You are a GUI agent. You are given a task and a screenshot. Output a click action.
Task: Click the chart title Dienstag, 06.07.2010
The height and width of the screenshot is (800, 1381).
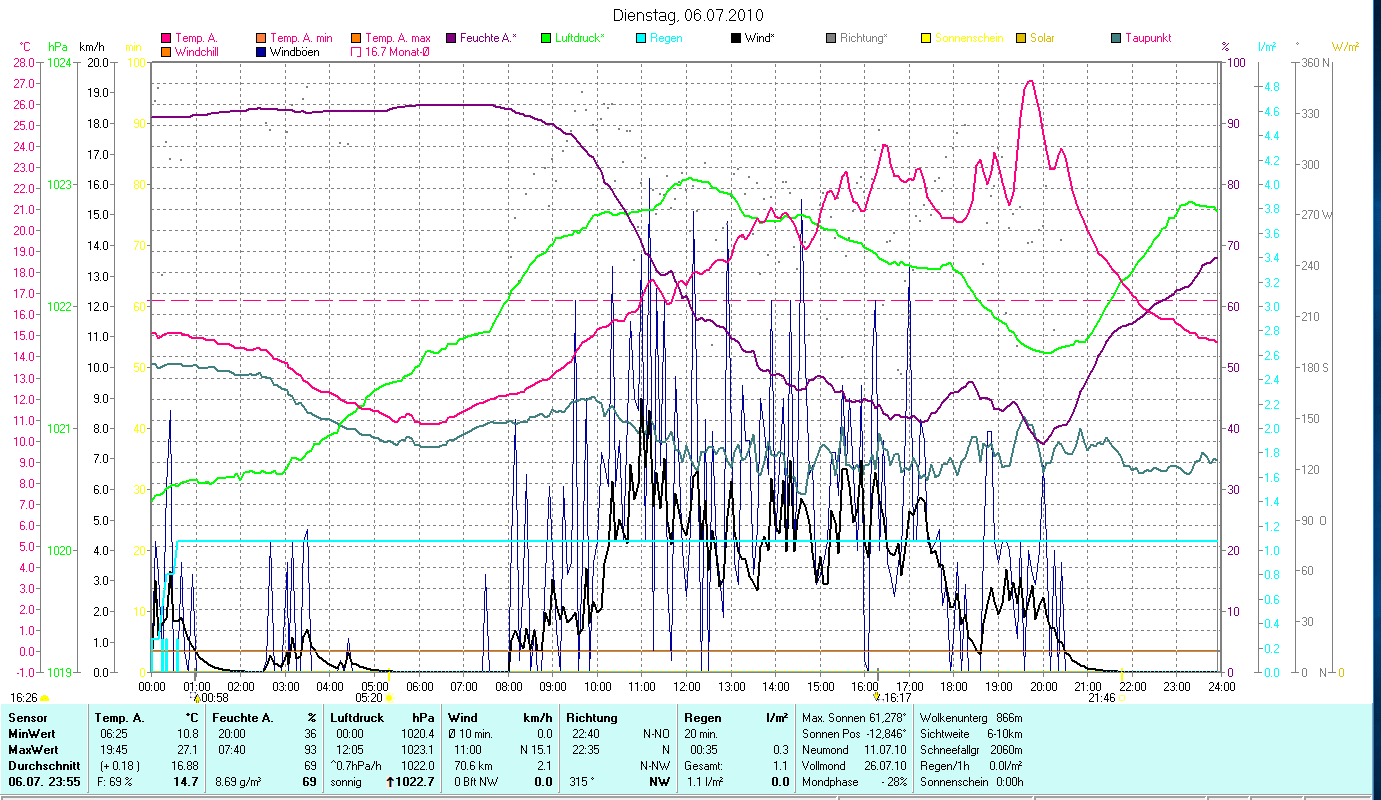[690, 16]
